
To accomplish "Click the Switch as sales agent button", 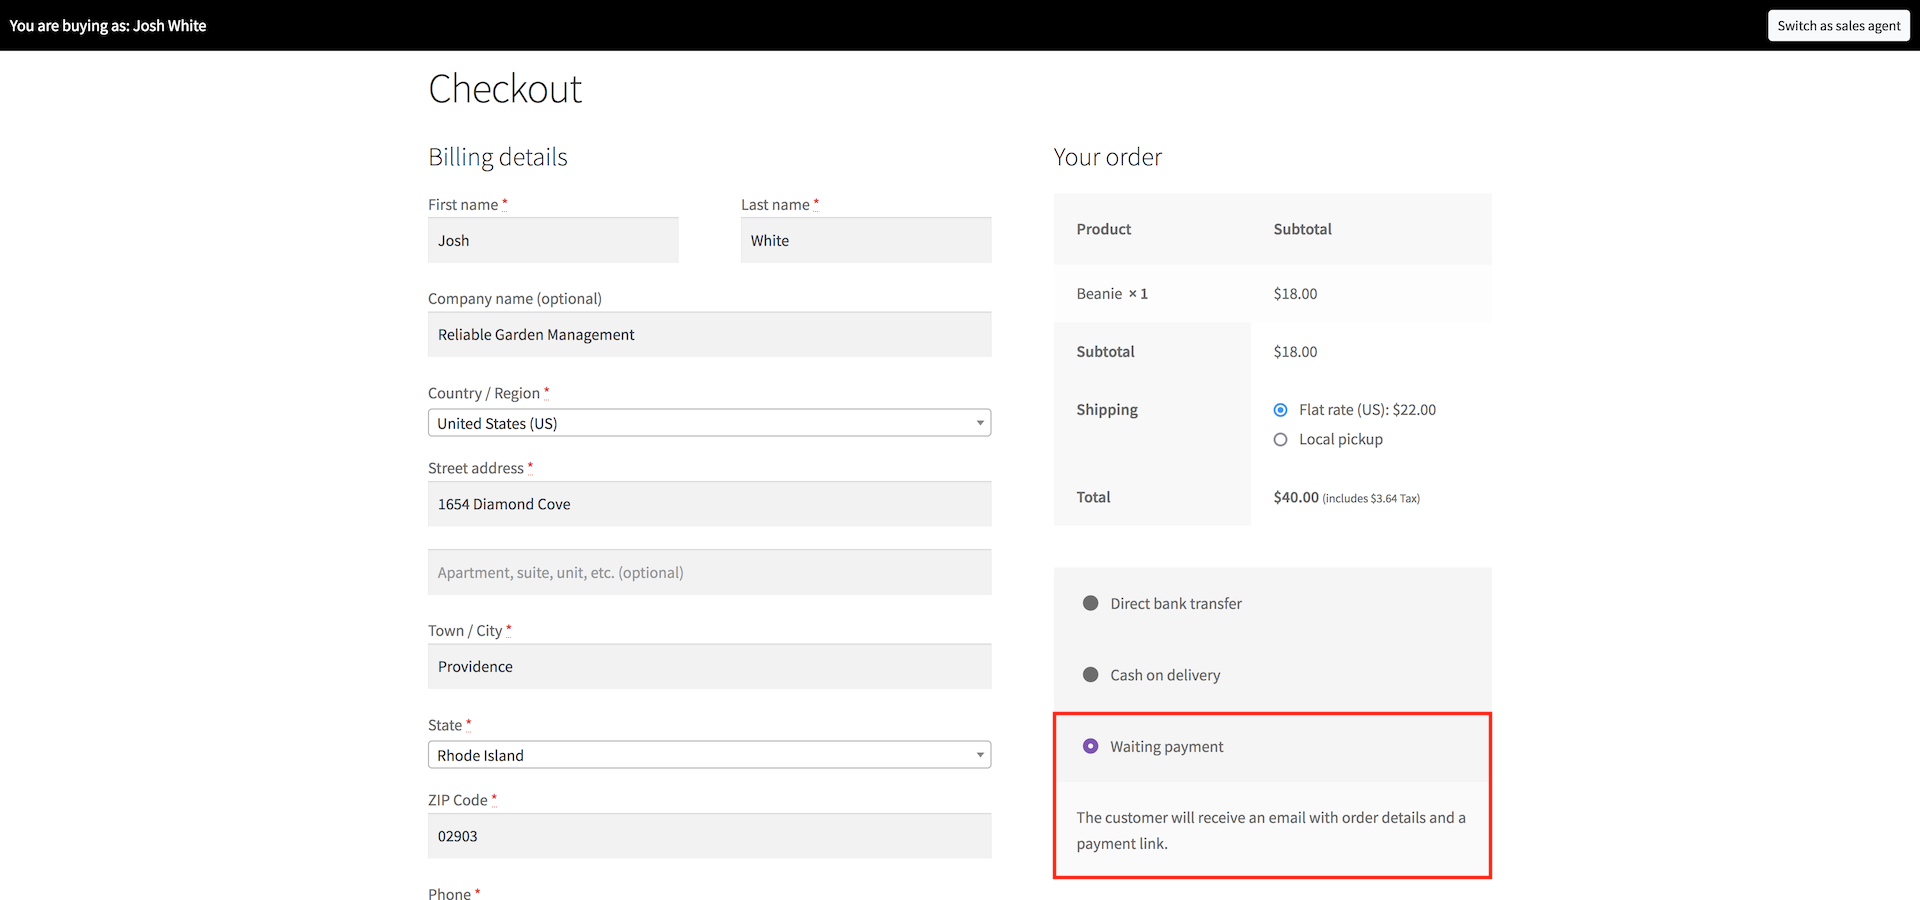I will point(1838,26).
